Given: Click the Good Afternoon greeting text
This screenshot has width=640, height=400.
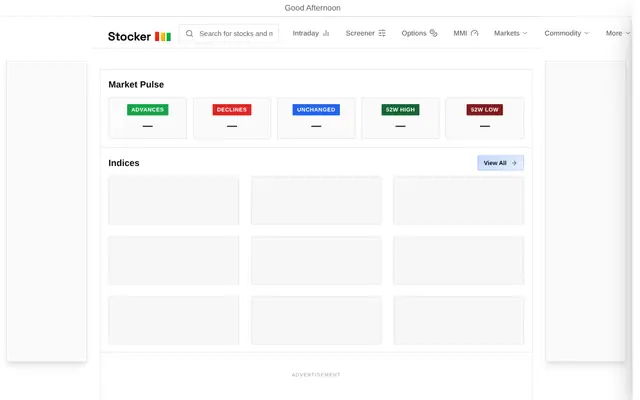Looking at the screenshot, I should (x=313, y=8).
